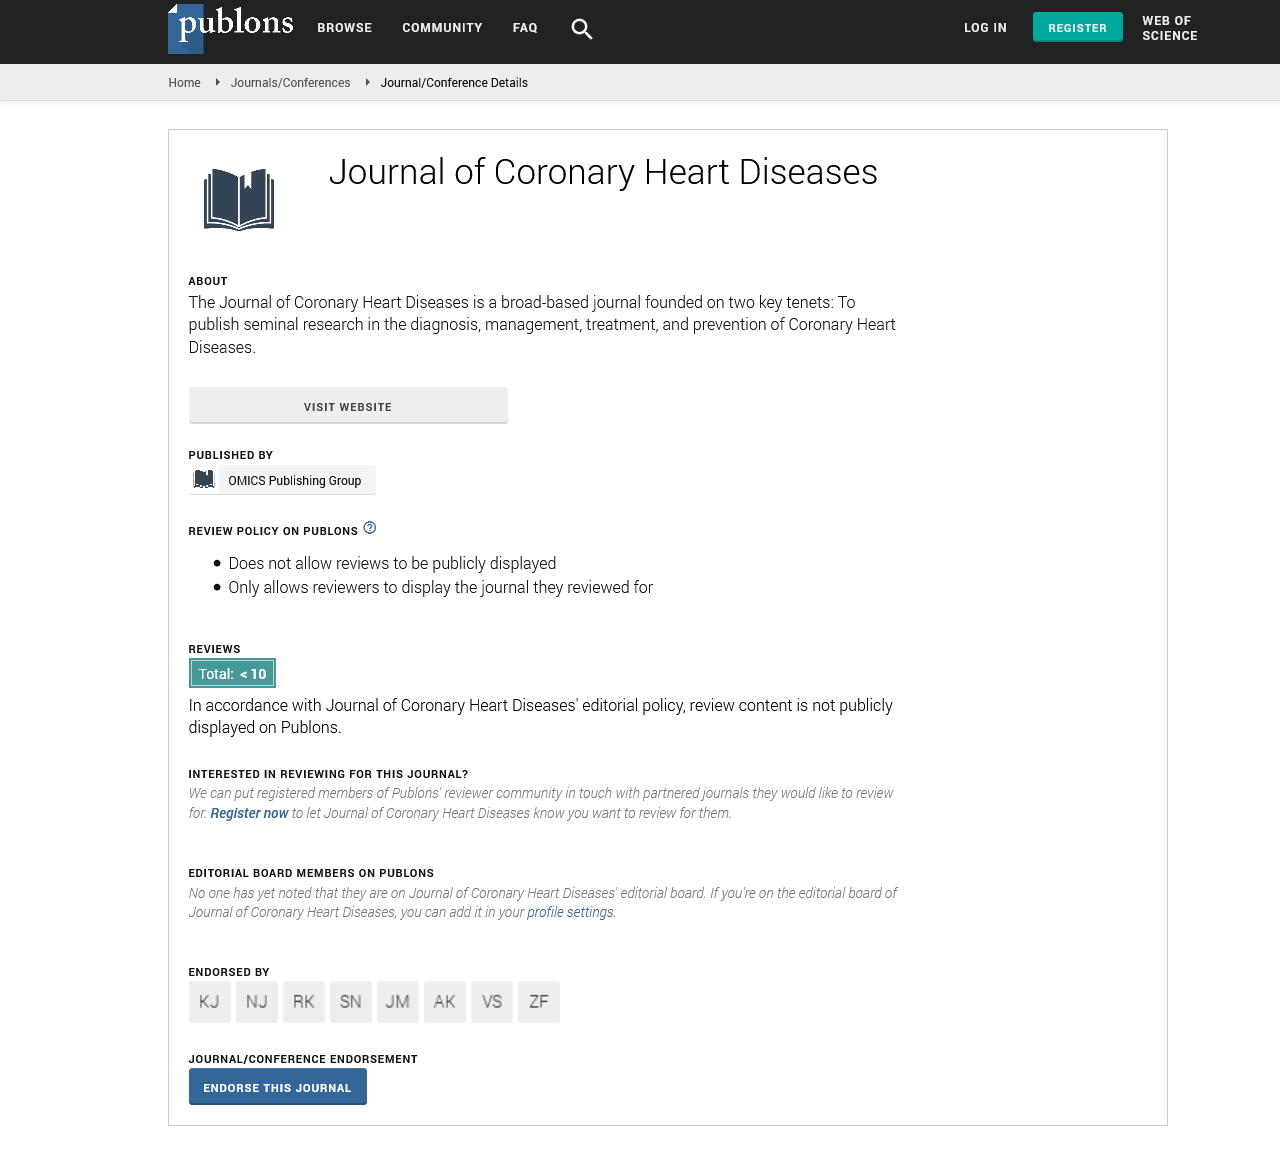Click 'Does not allow reviews to be publicly displayed'
Image resolution: width=1280 pixels, height=1170 pixels.
pos(392,564)
